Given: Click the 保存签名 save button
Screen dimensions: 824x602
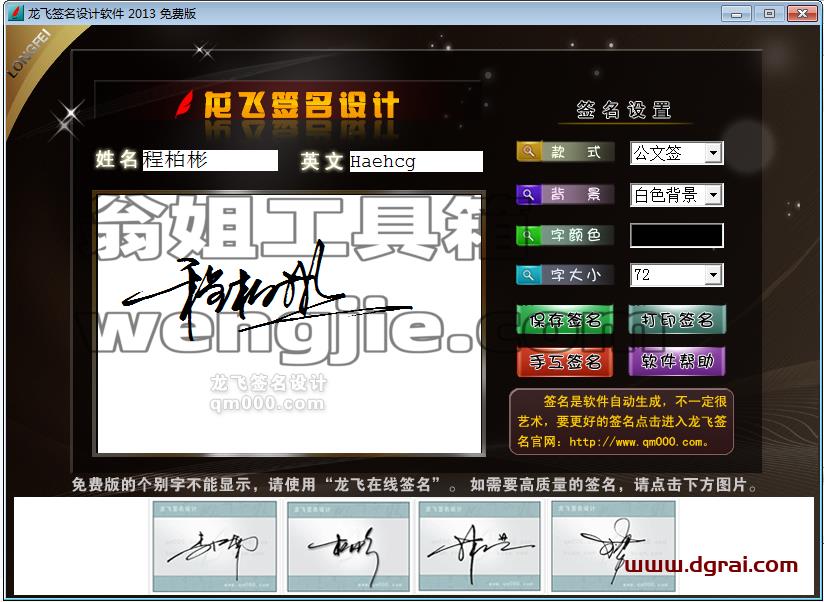Looking at the screenshot, I should [x=565, y=319].
